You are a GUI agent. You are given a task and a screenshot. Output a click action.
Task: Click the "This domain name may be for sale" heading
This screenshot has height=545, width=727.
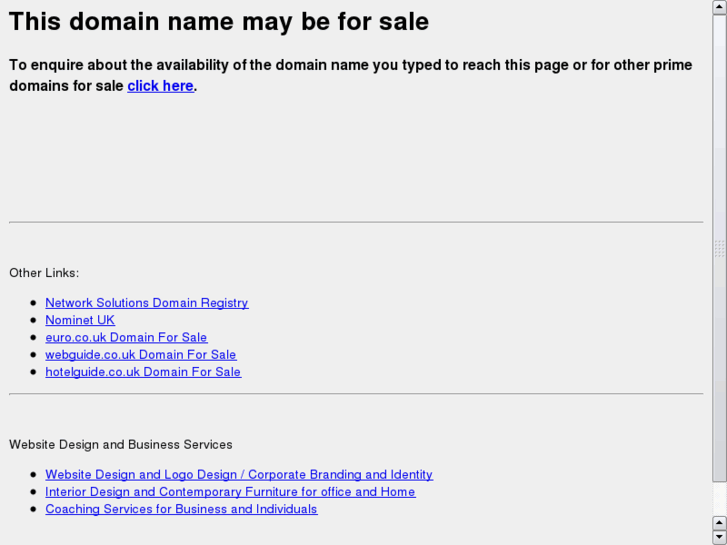pos(219,21)
